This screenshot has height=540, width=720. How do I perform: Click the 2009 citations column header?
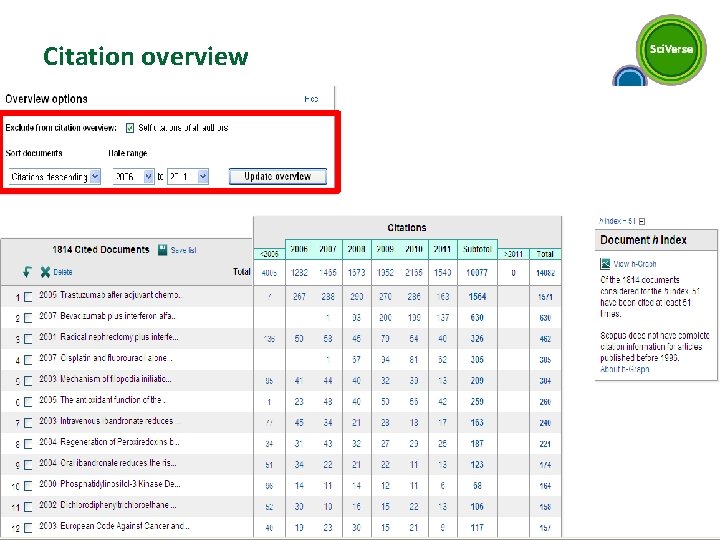pyautogui.click(x=385, y=249)
